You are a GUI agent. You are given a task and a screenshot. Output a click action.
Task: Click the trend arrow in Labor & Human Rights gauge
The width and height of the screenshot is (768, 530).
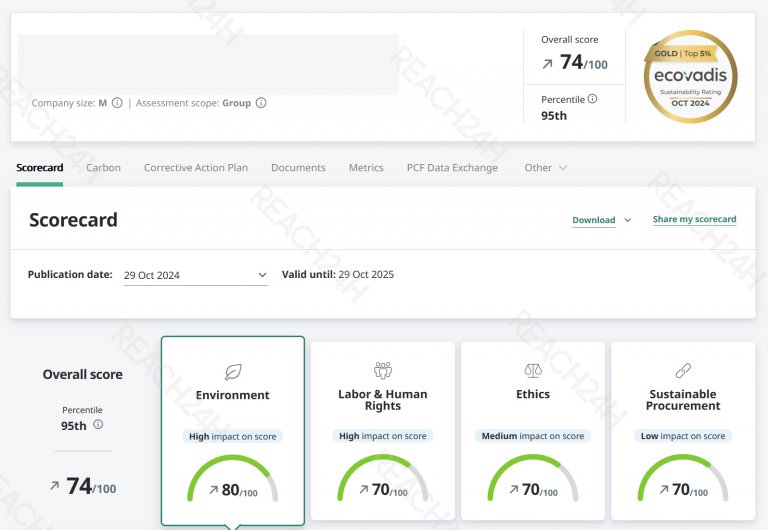pyautogui.click(x=363, y=489)
